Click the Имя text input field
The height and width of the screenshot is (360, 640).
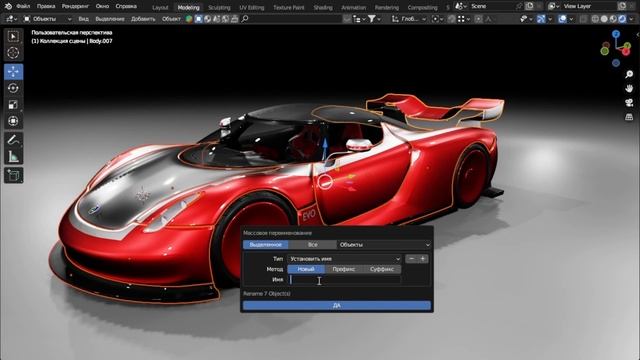click(344, 280)
